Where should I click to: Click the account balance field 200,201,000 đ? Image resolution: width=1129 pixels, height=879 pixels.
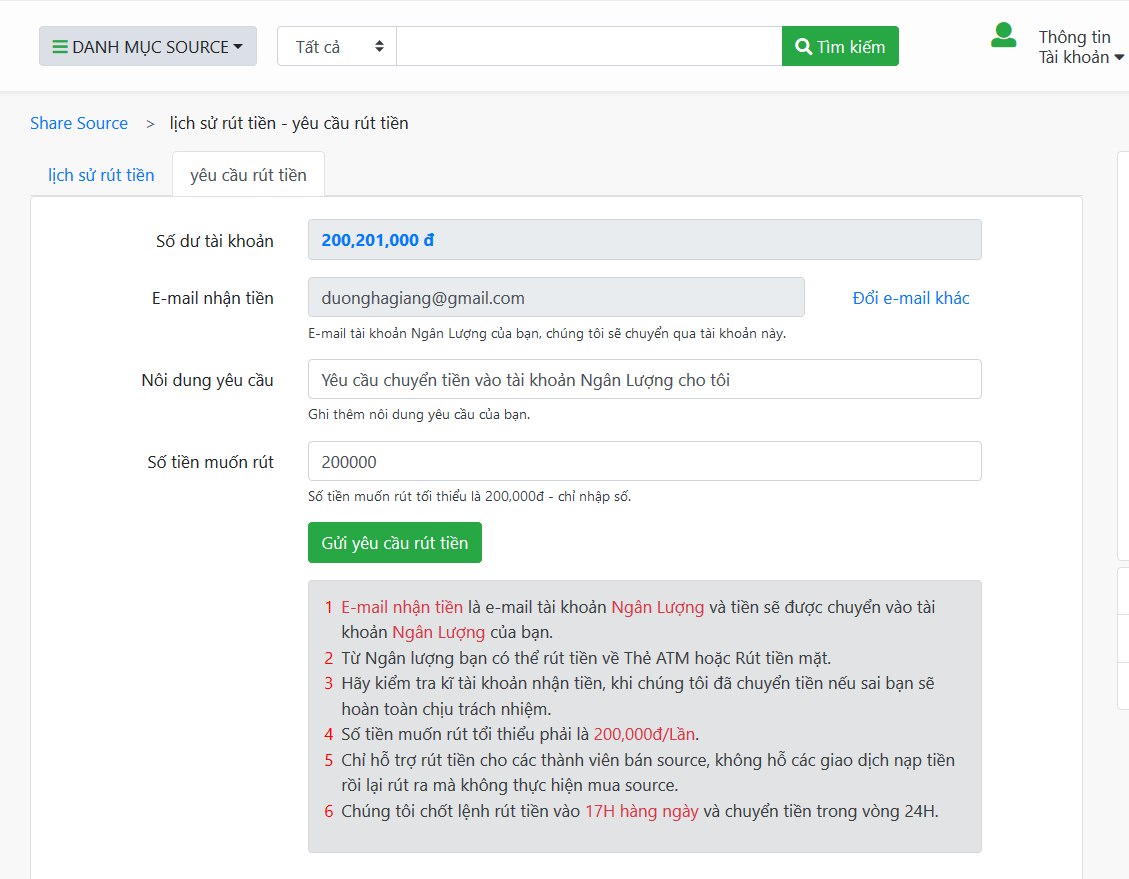644,240
